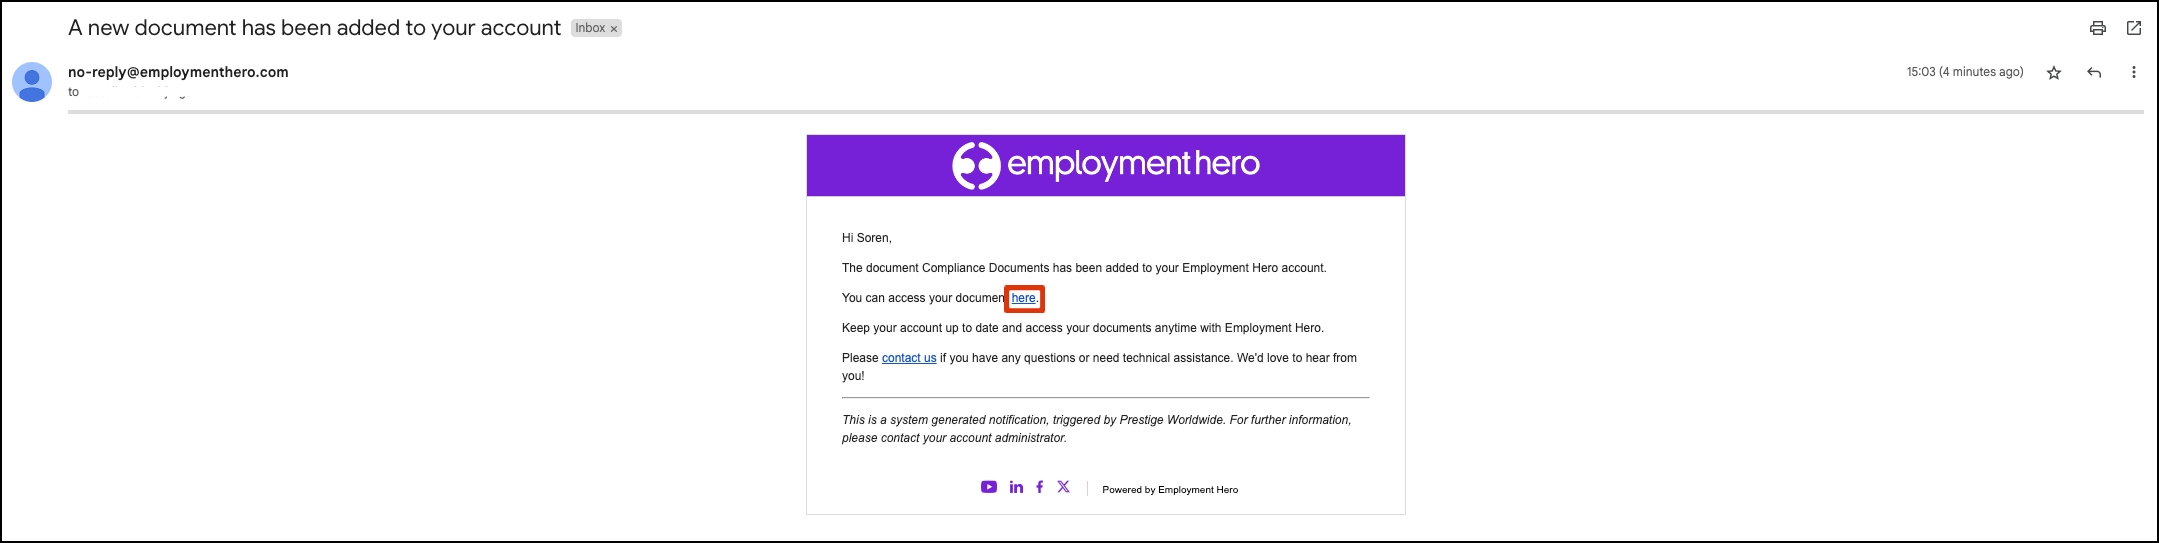Click sender no-reply@employmenthero.com

[178, 72]
